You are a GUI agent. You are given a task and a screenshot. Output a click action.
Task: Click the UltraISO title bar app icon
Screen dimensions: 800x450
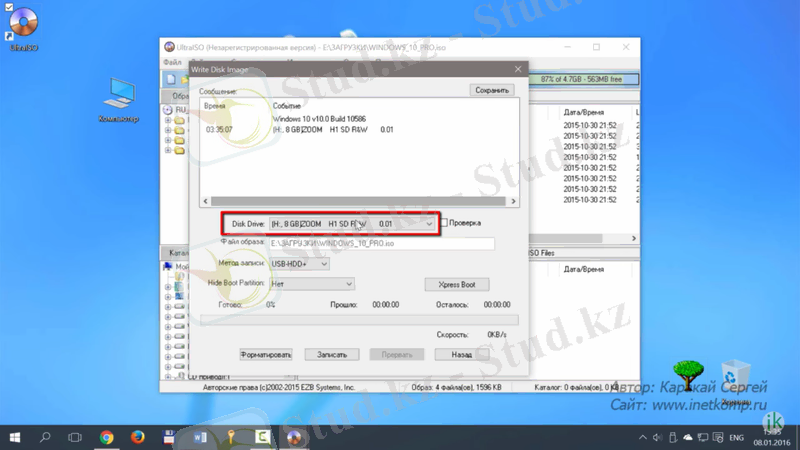tap(169, 47)
